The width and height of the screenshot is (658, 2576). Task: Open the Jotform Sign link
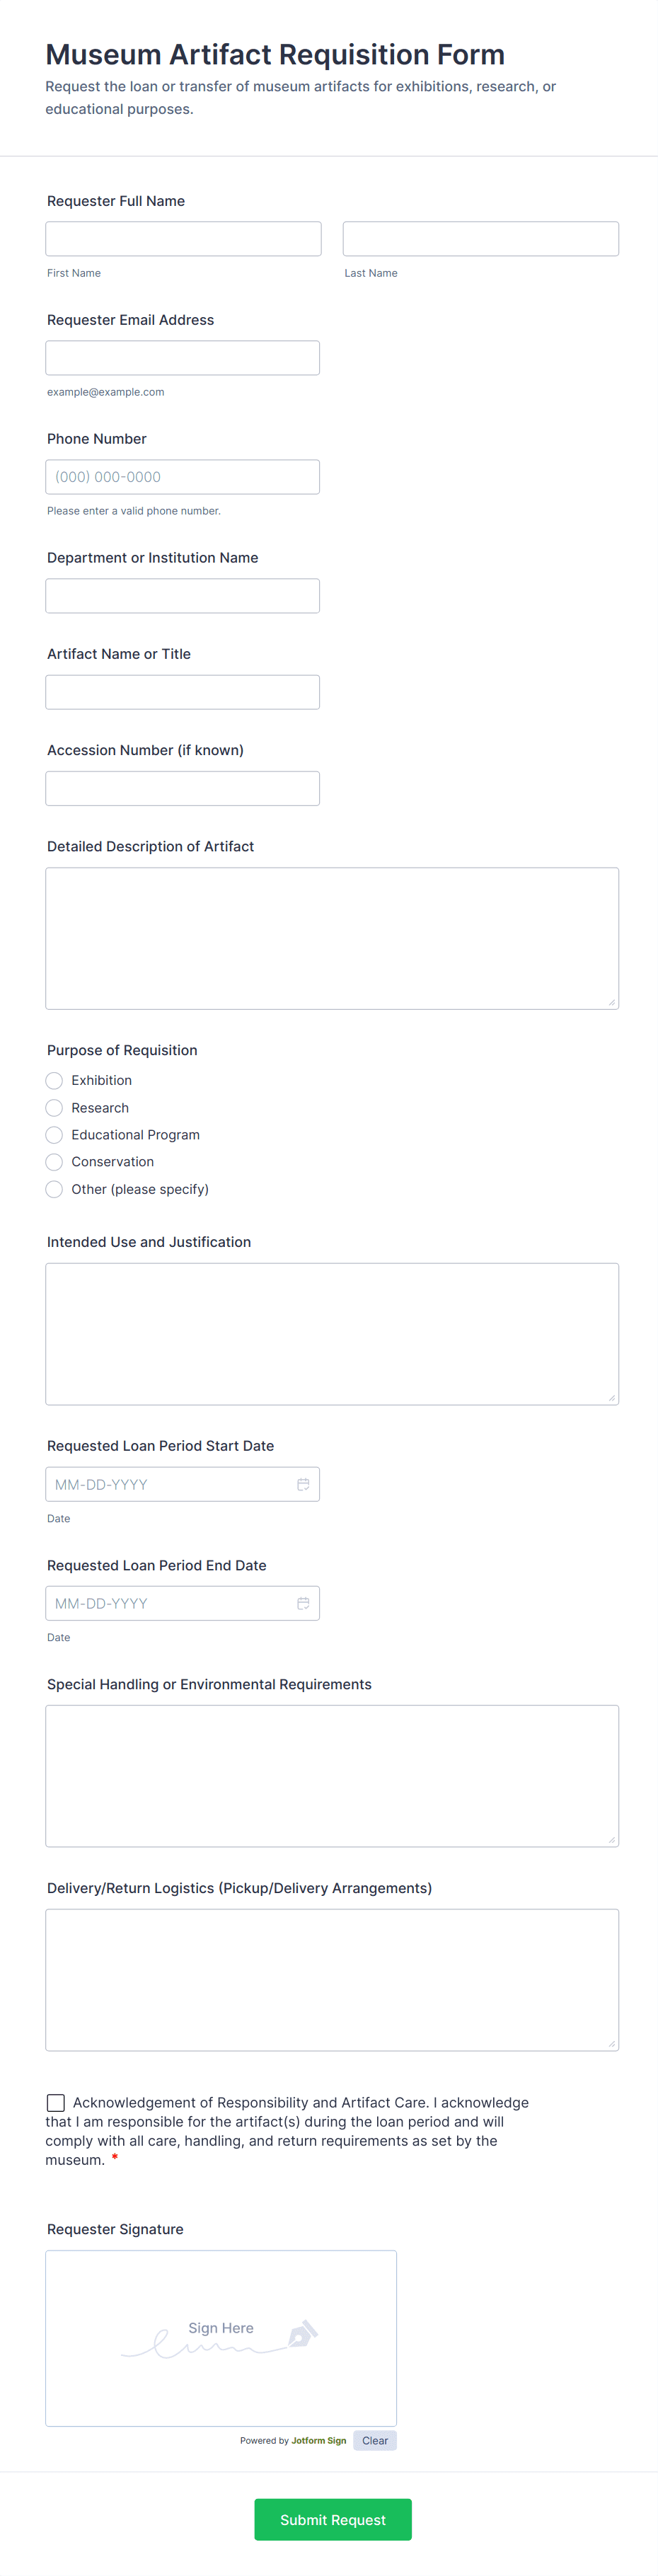pos(319,2440)
